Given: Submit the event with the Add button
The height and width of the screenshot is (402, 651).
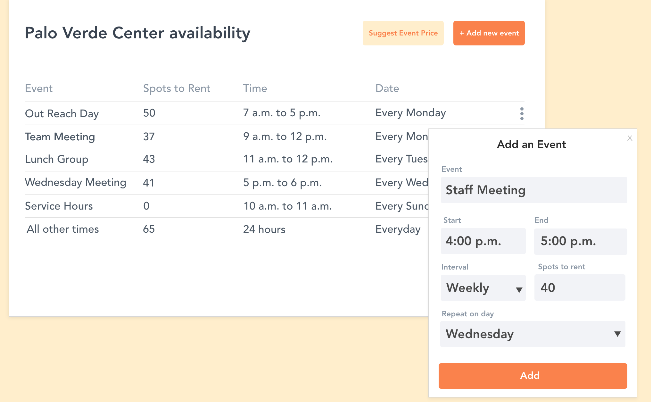Looking at the screenshot, I should click(x=533, y=376).
